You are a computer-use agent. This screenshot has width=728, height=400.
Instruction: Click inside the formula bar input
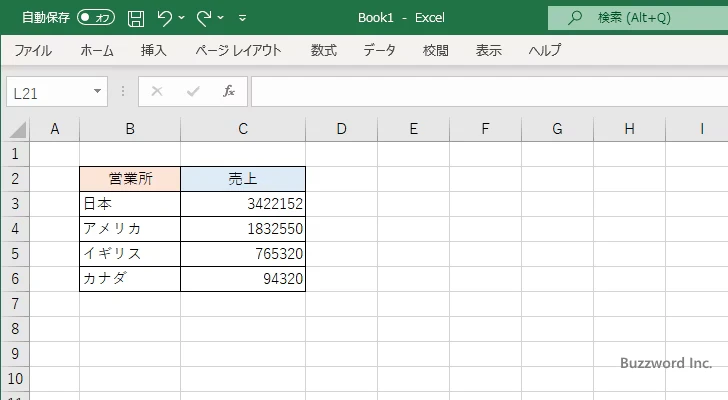click(489, 92)
